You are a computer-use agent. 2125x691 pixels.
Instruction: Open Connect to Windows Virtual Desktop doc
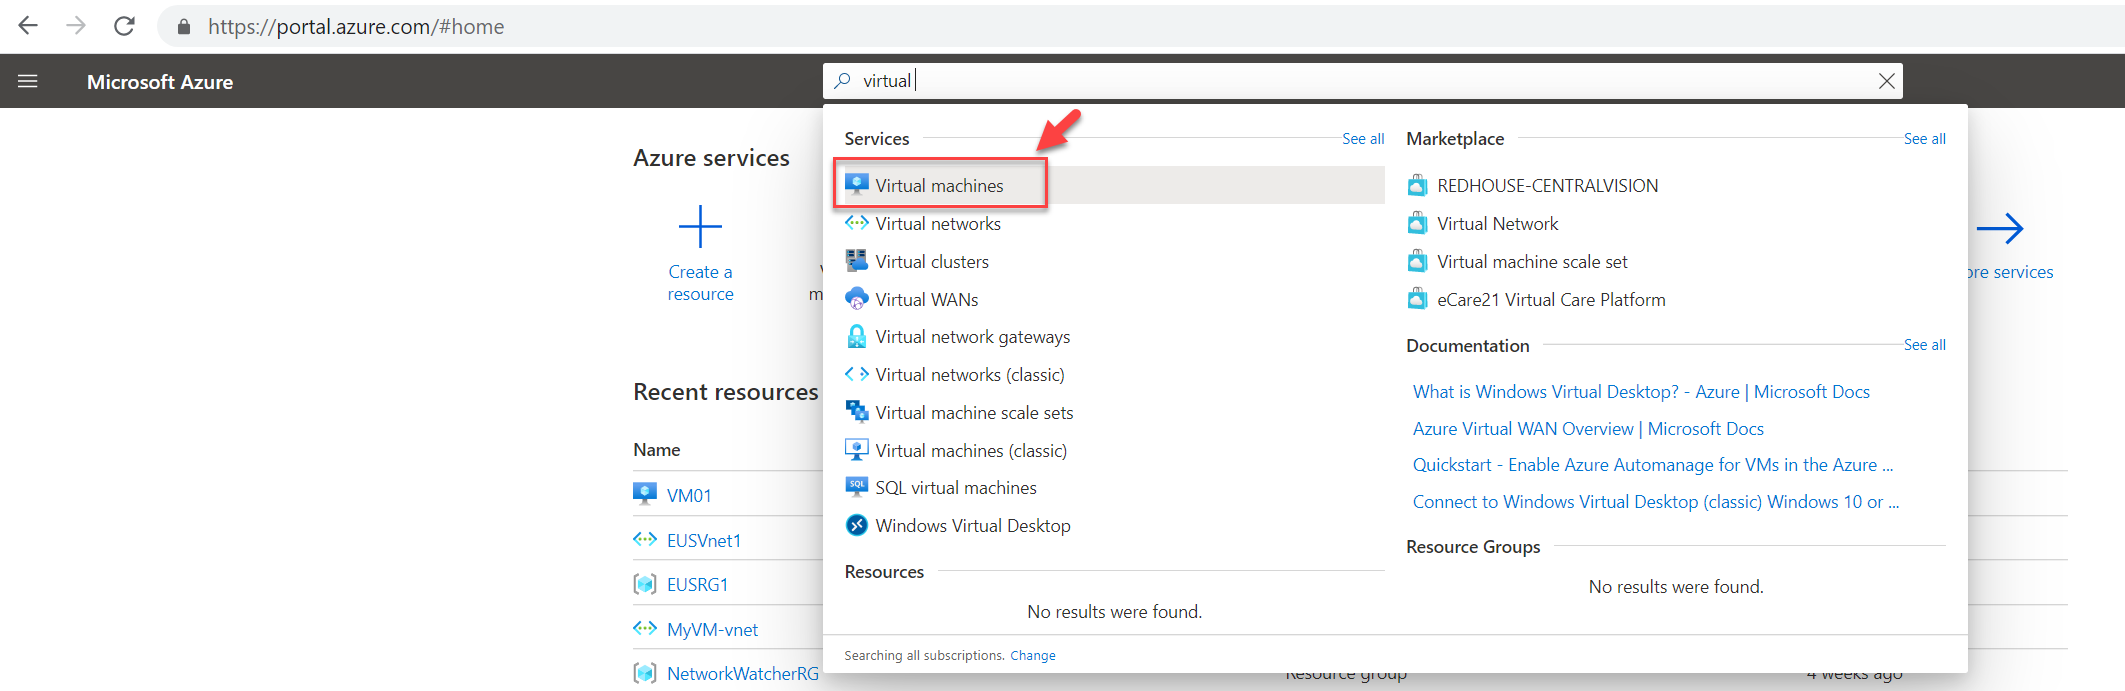[x=1656, y=501]
